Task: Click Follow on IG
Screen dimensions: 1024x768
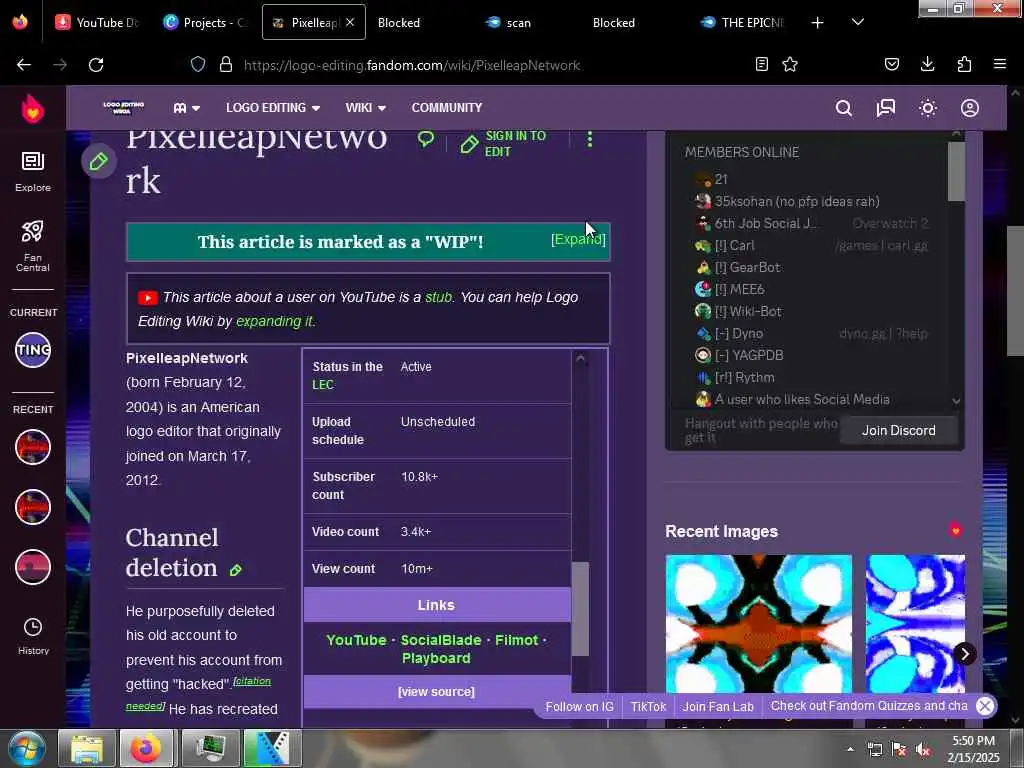Action: [579, 707]
